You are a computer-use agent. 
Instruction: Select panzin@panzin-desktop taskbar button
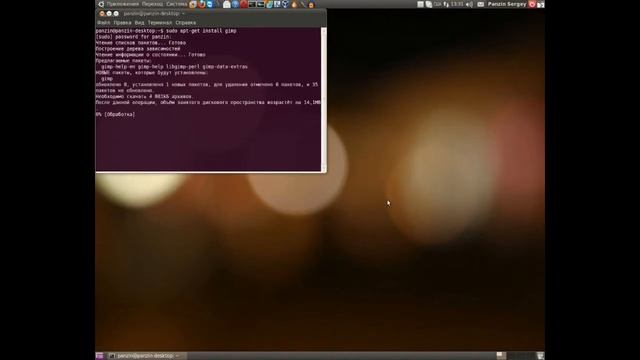pyautogui.click(x=146, y=356)
